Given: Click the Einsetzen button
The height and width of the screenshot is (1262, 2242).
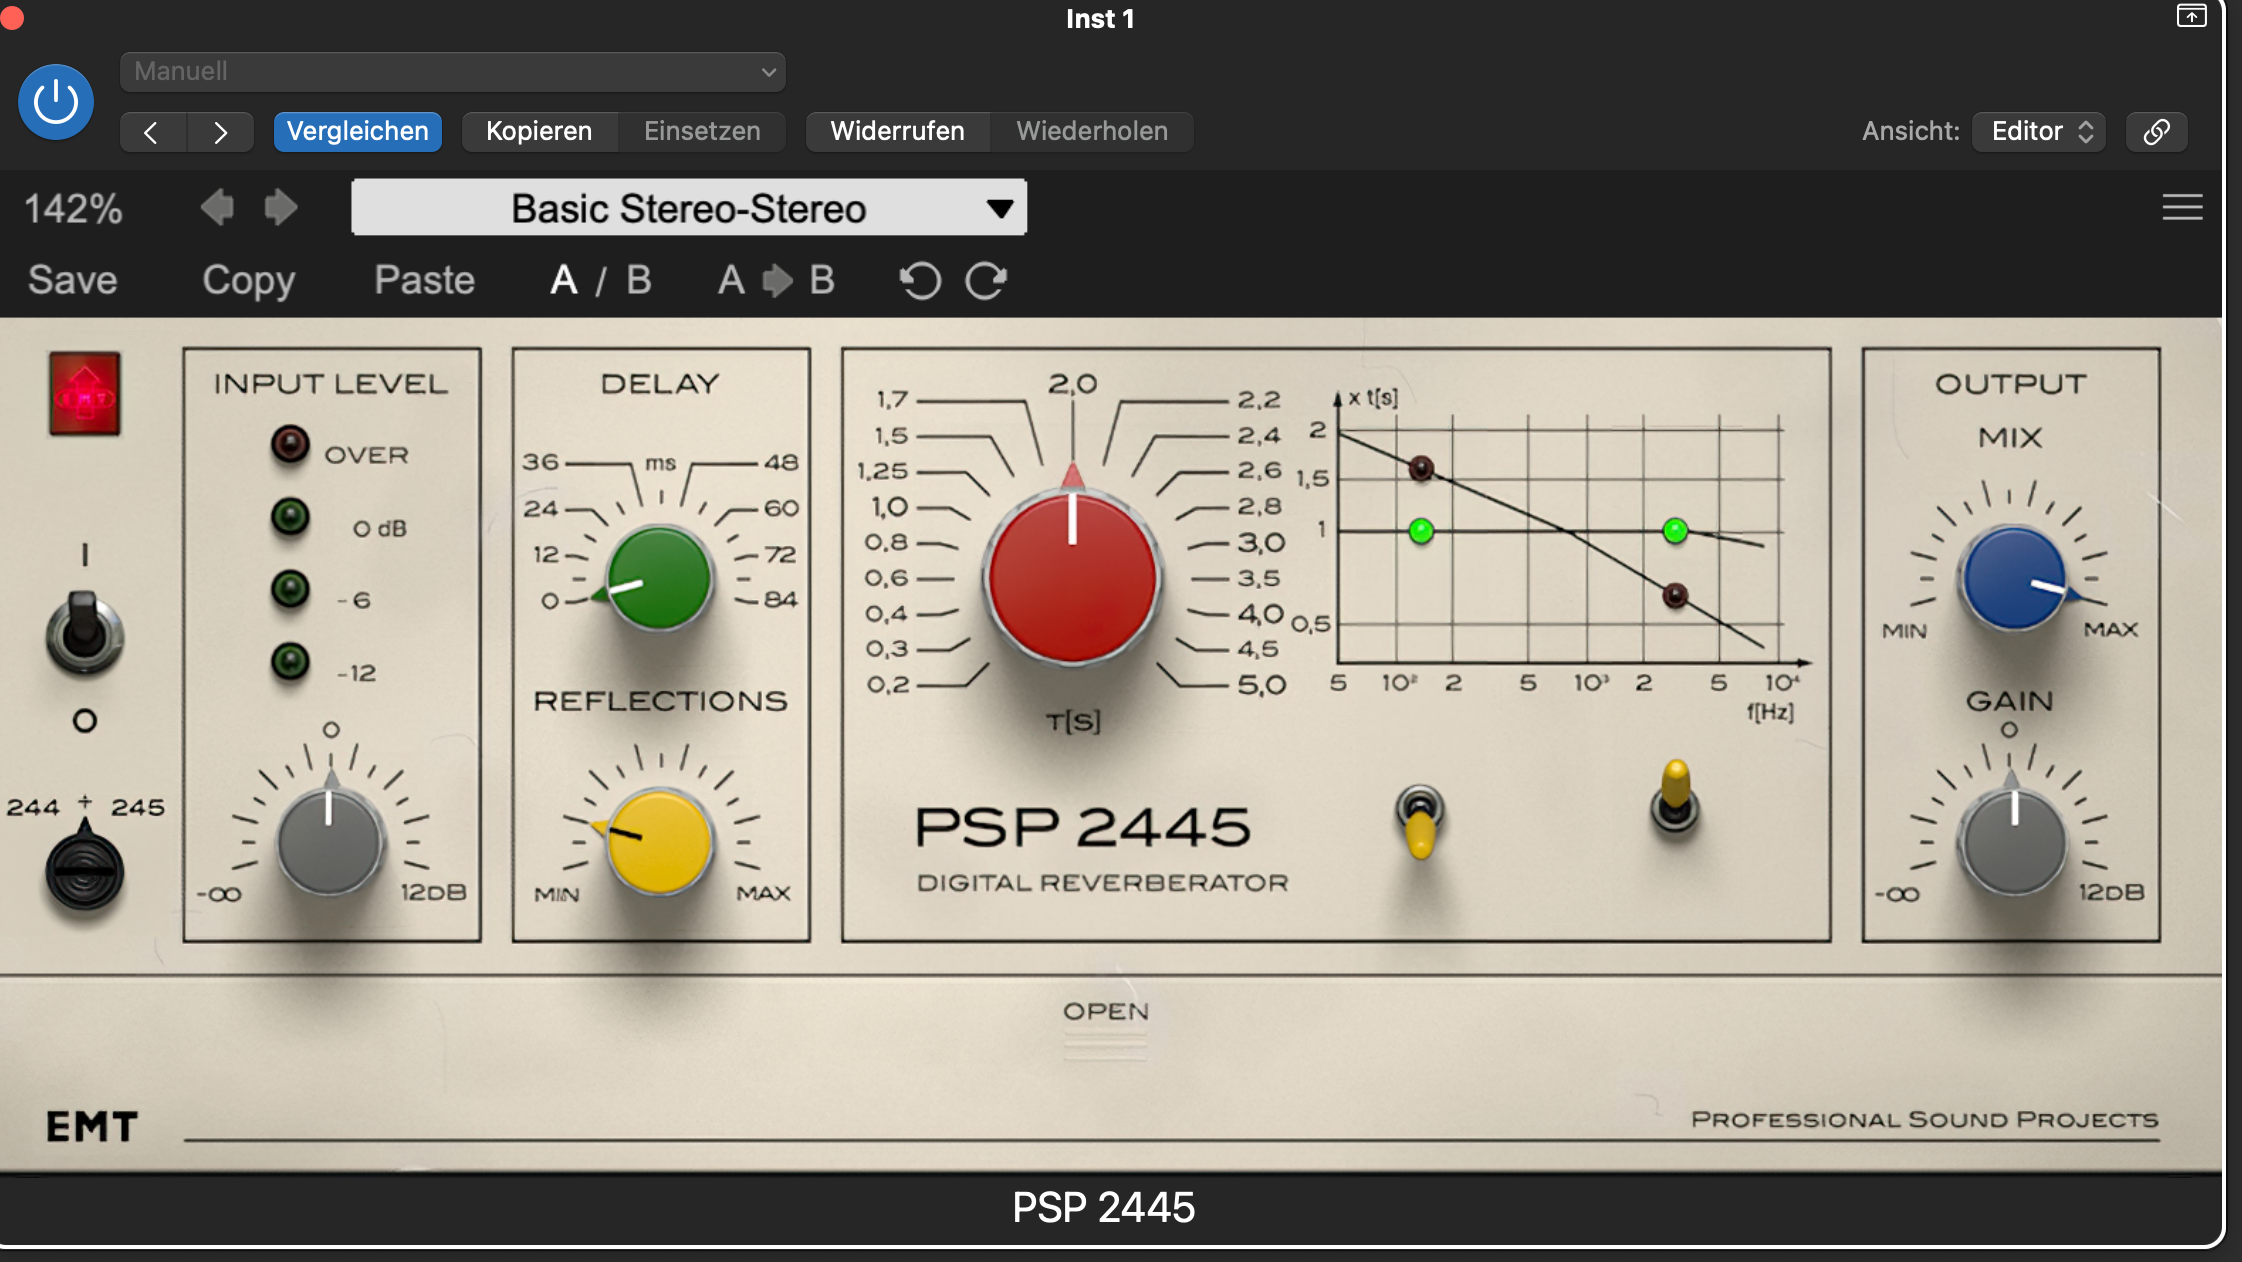Looking at the screenshot, I should 702,131.
